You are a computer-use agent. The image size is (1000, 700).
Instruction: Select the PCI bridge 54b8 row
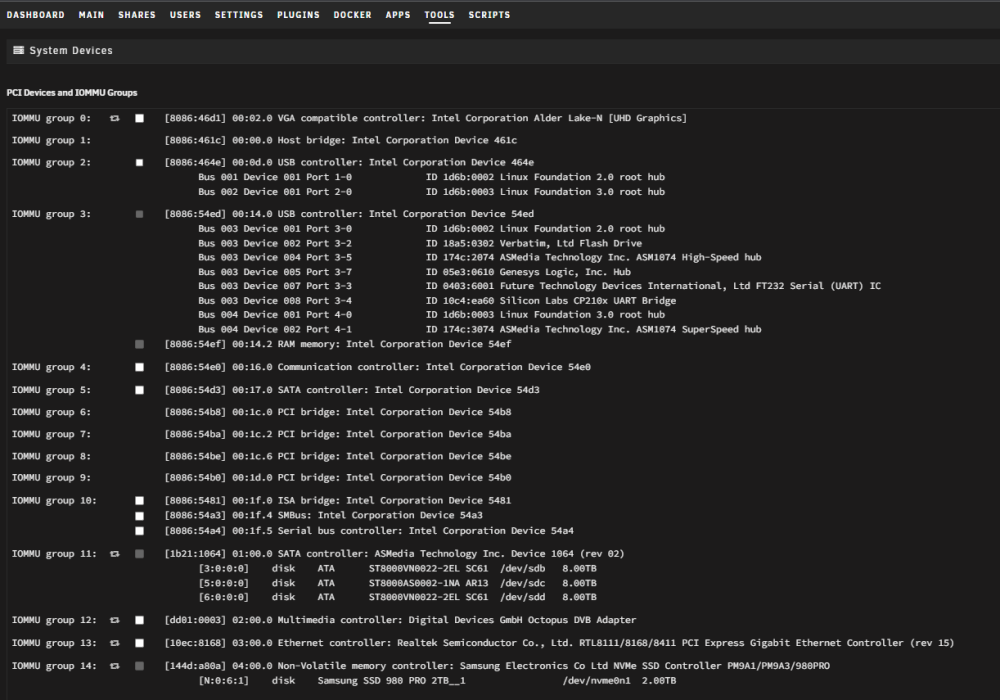[x=338, y=412]
